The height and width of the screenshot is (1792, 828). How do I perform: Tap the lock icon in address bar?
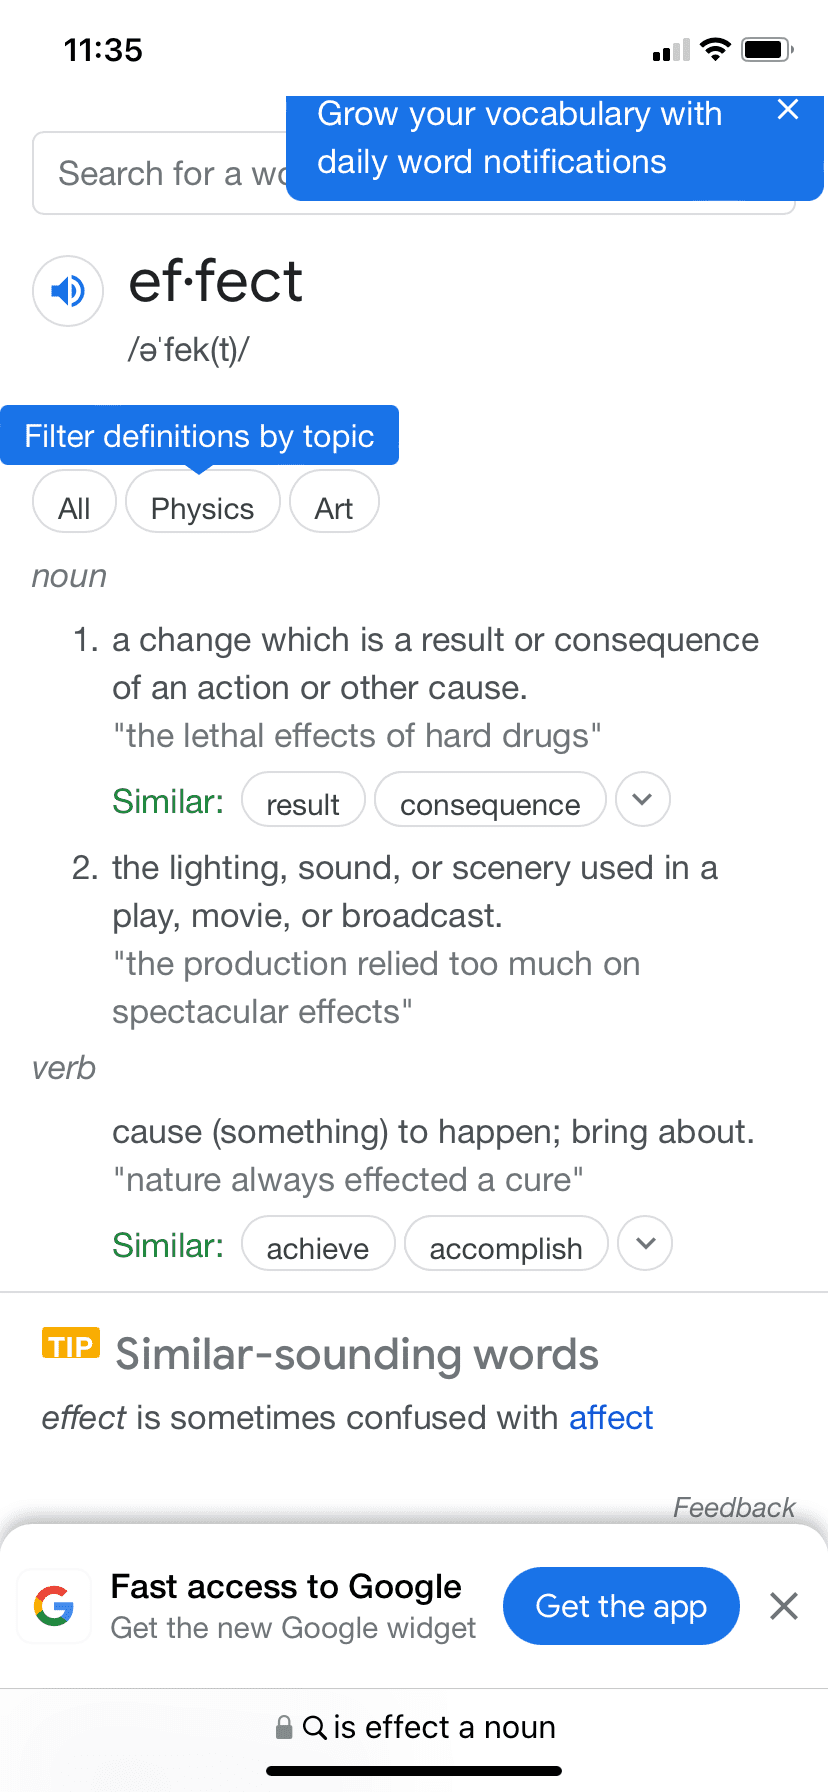(284, 1727)
